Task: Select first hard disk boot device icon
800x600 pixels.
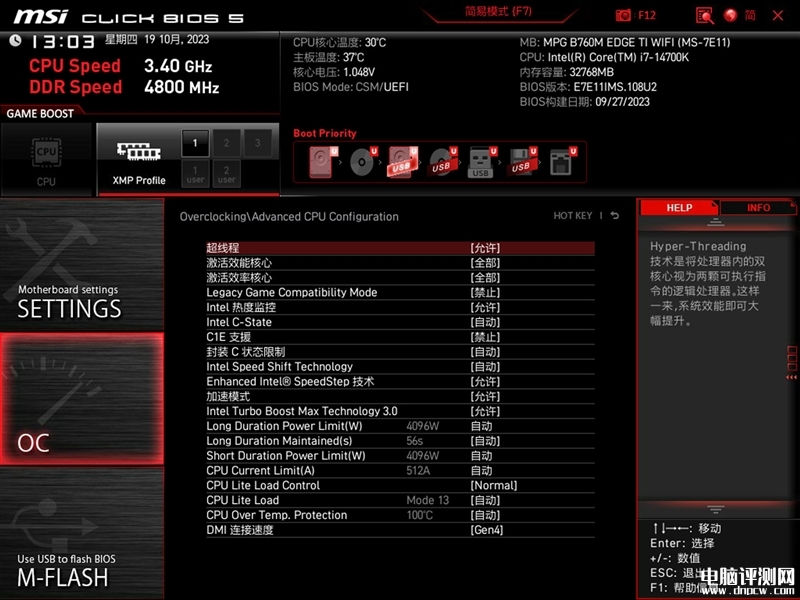Action: [x=323, y=162]
